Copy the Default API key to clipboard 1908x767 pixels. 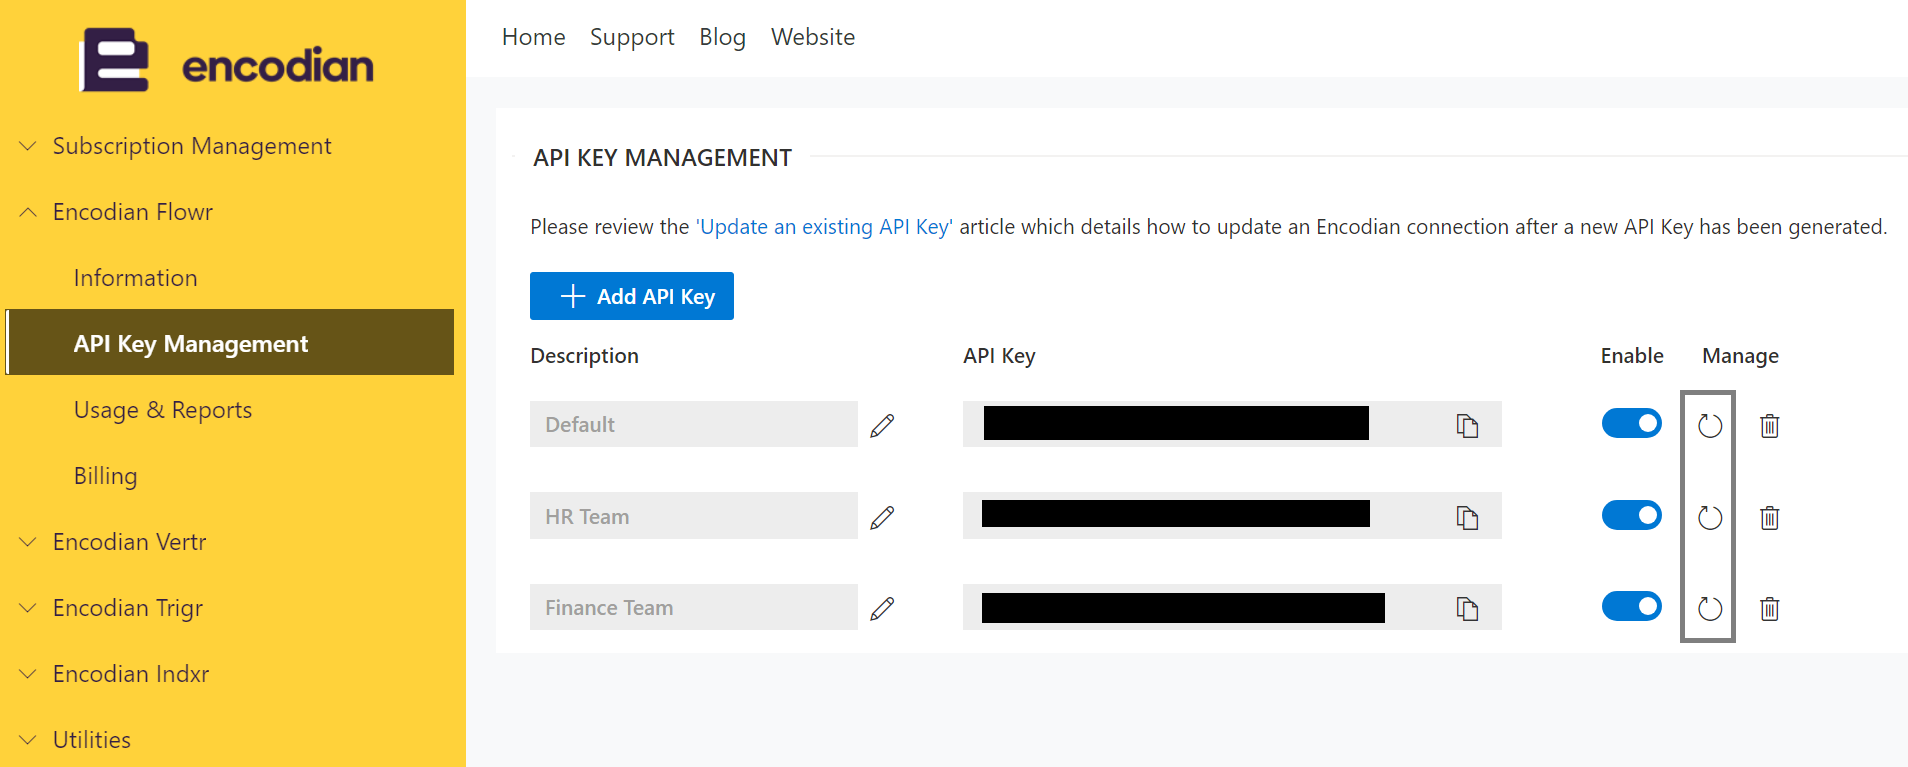pyautogui.click(x=1467, y=426)
